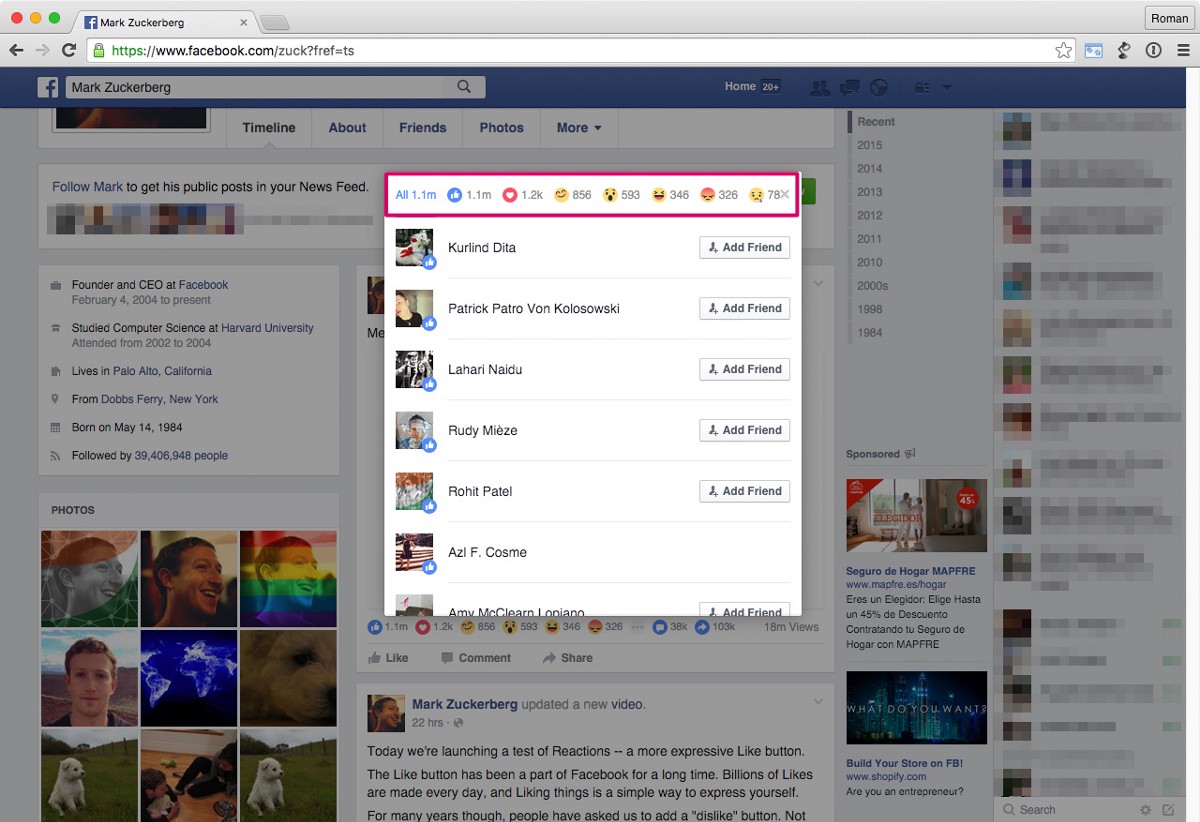
Task: Open the Seguro de Hogar MAPFRE ad link
Action: tap(910, 571)
